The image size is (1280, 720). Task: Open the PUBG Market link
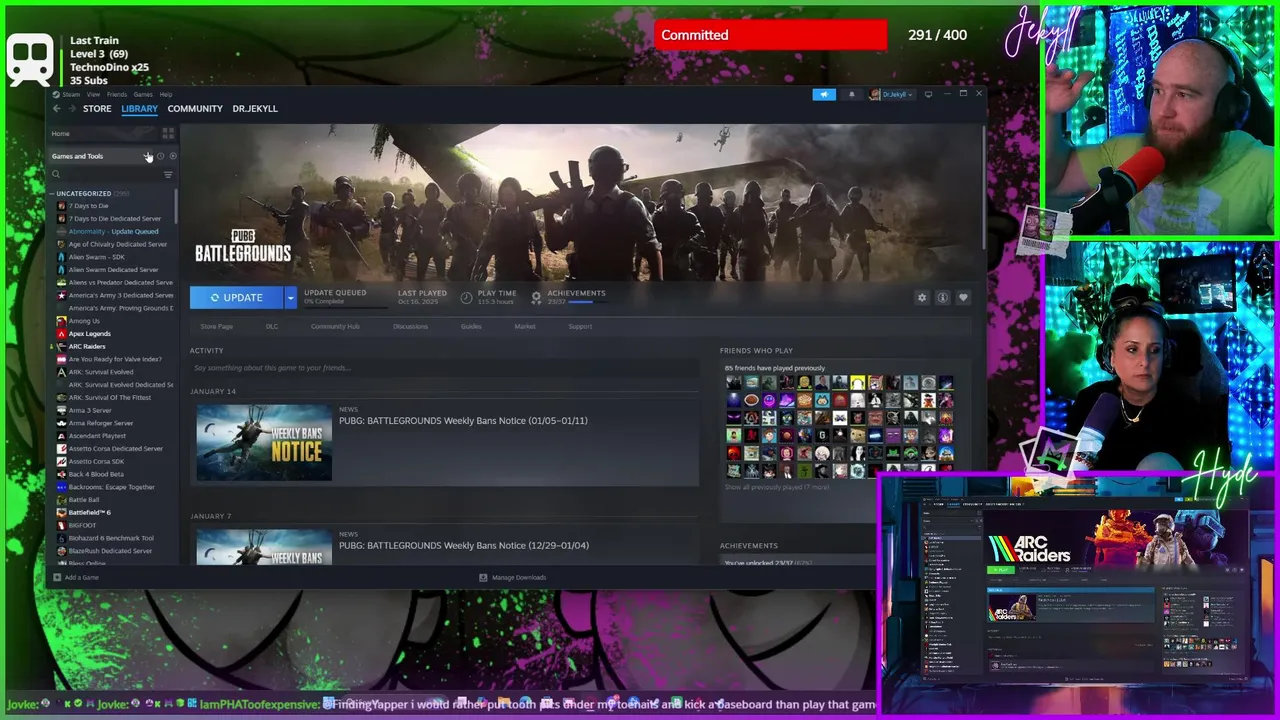pyautogui.click(x=525, y=326)
